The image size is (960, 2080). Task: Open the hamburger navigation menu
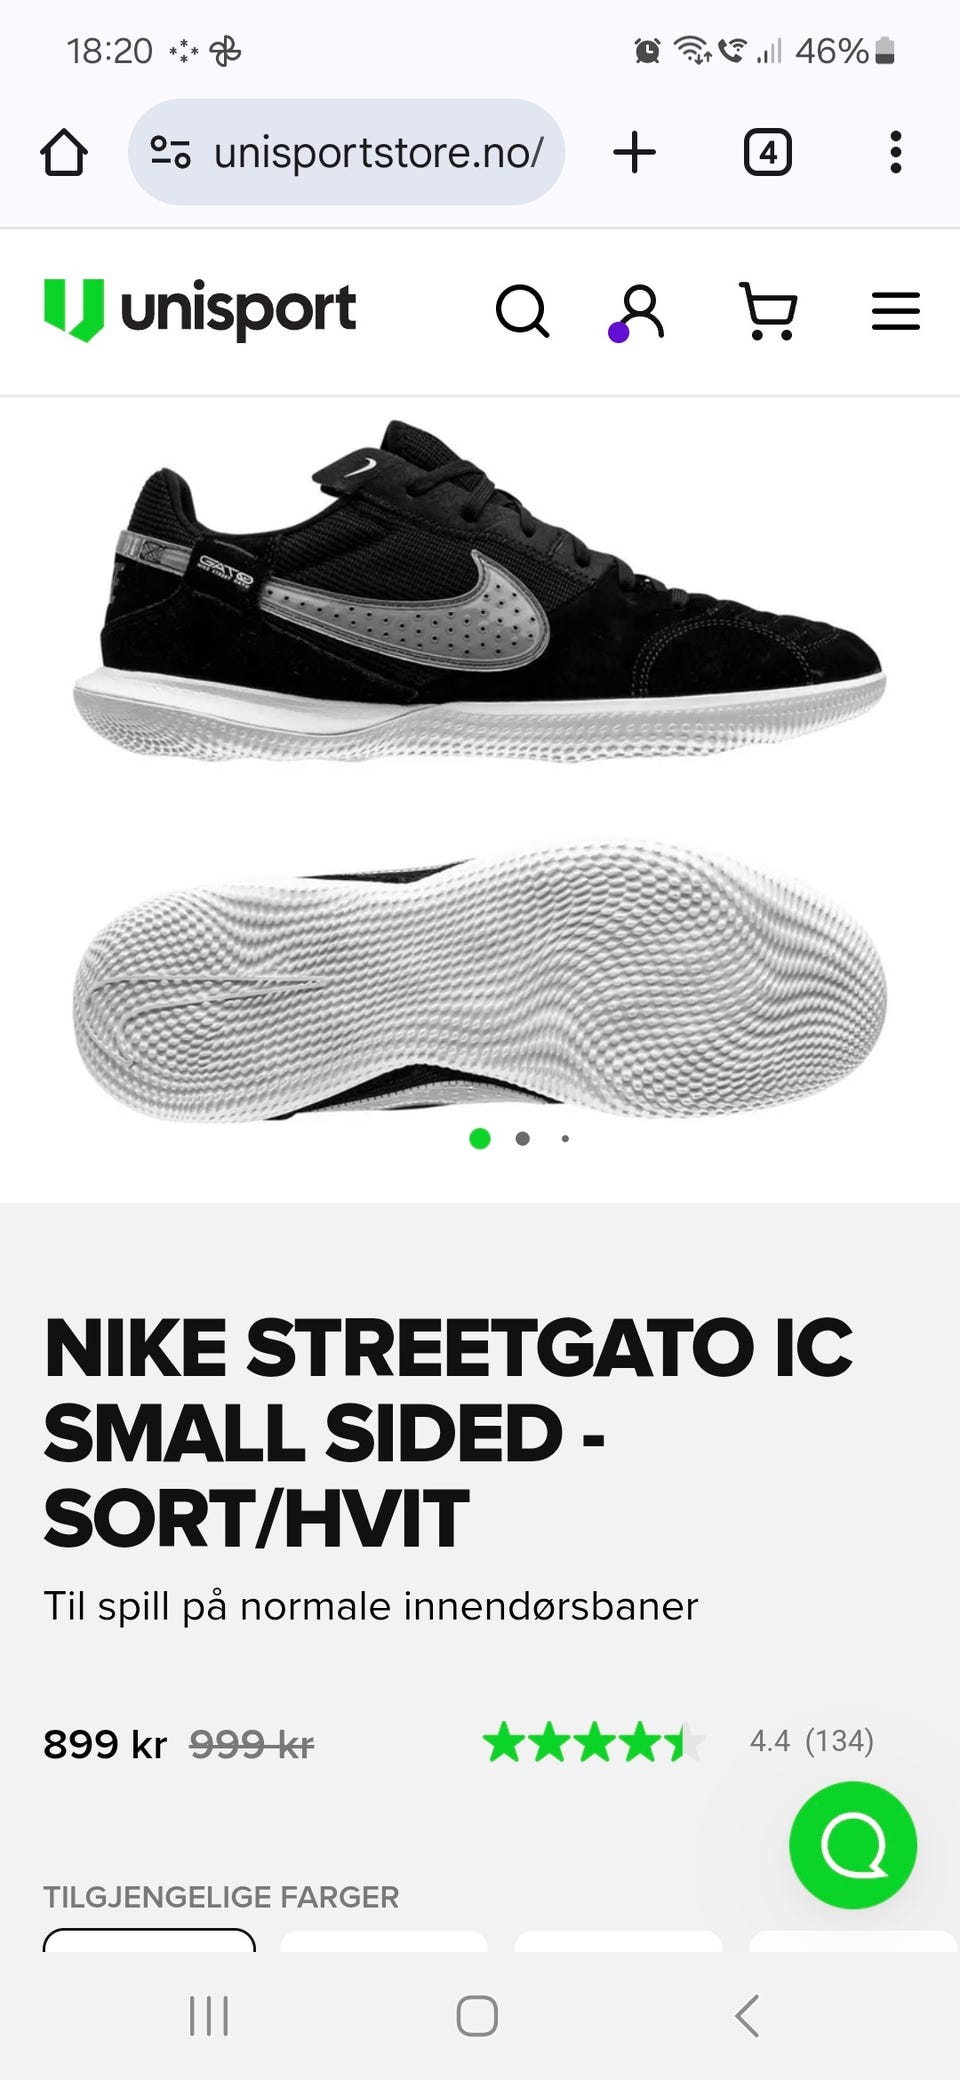click(895, 311)
